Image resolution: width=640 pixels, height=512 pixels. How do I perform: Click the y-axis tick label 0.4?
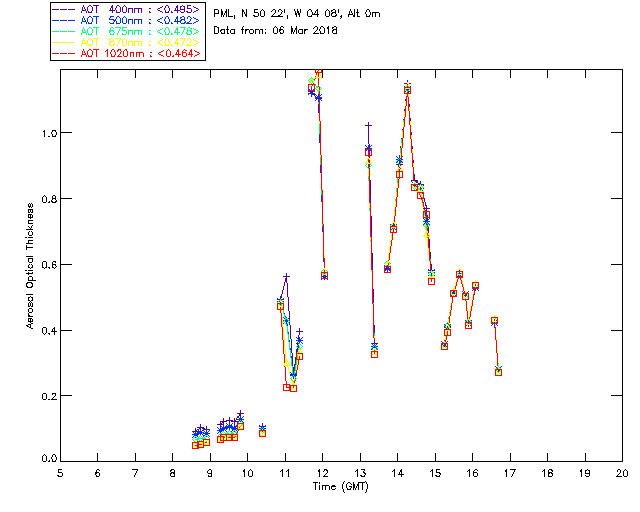point(49,330)
